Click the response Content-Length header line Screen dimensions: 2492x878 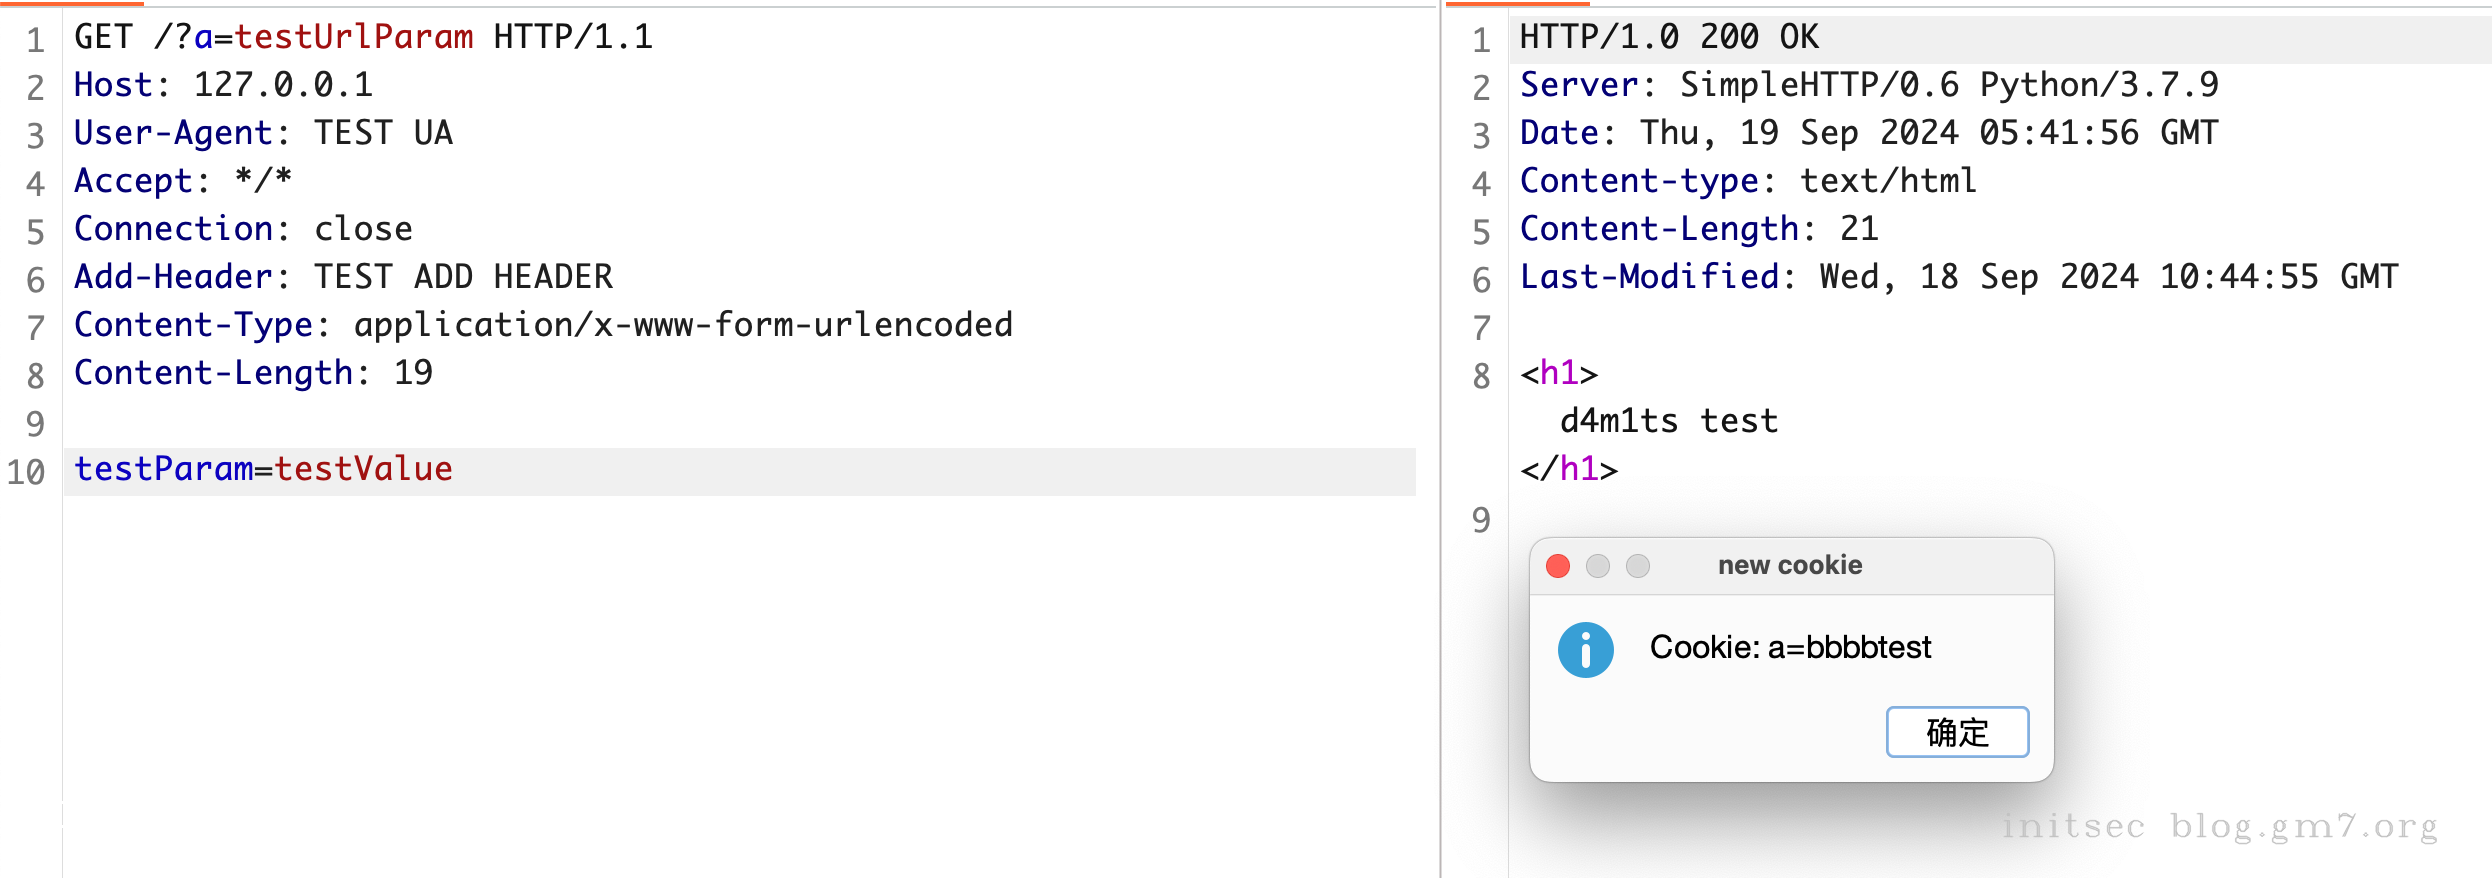[1698, 229]
